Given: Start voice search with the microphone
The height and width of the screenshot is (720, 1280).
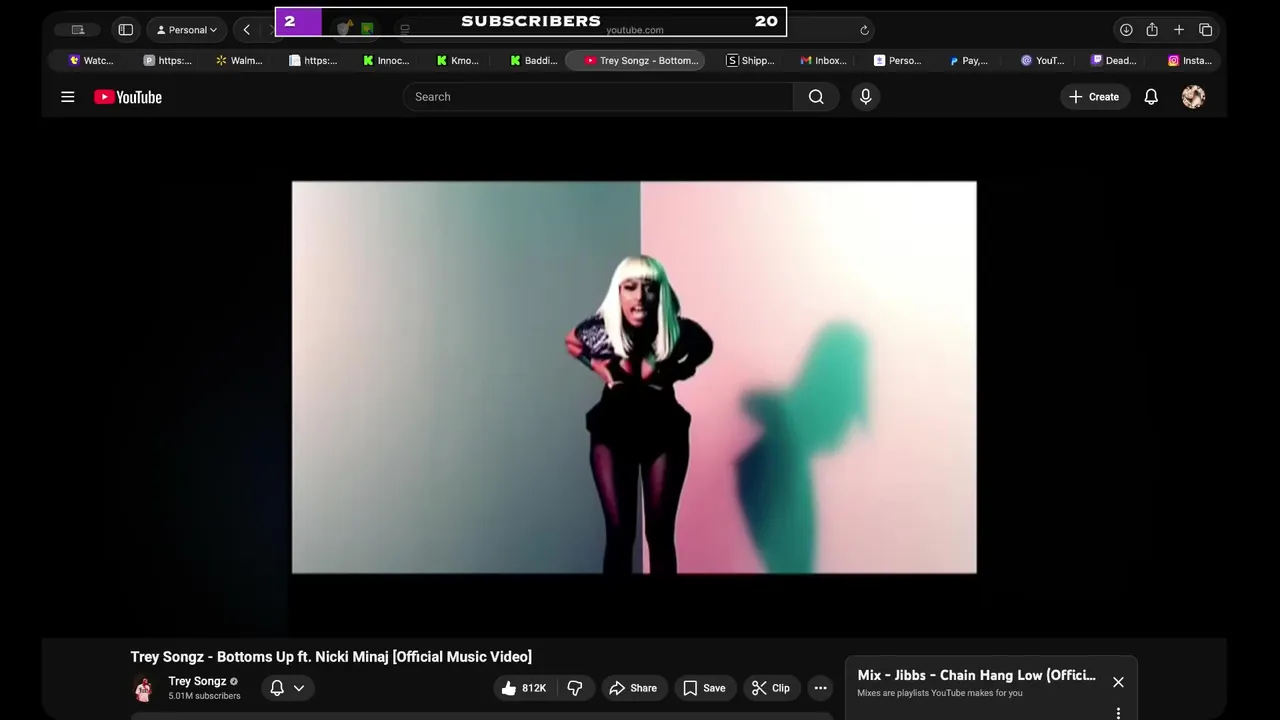Looking at the screenshot, I should [x=866, y=97].
